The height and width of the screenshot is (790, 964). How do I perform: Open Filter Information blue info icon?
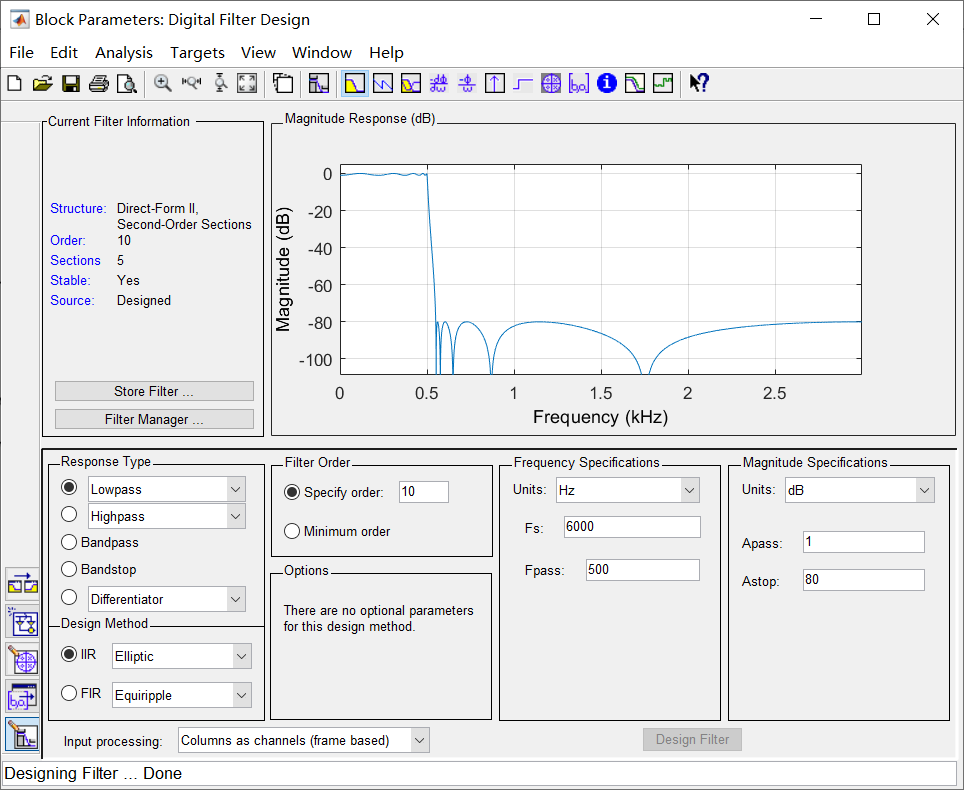(607, 83)
